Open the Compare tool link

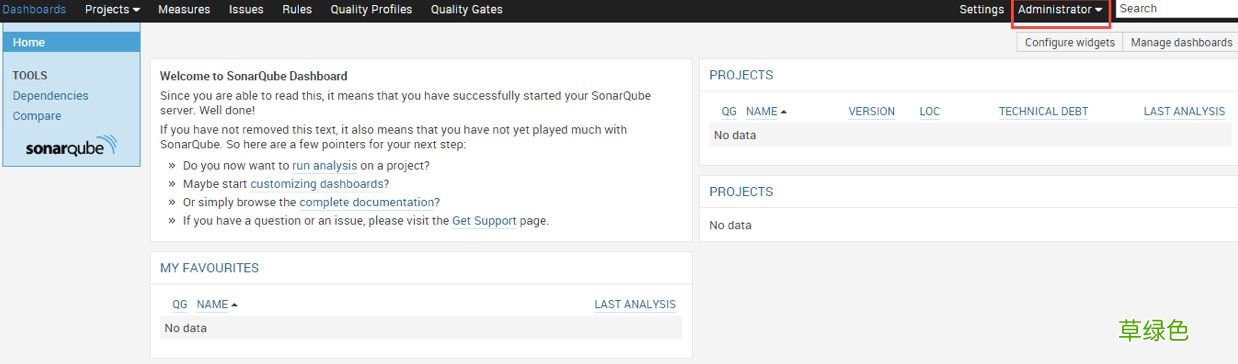coord(37,116)
